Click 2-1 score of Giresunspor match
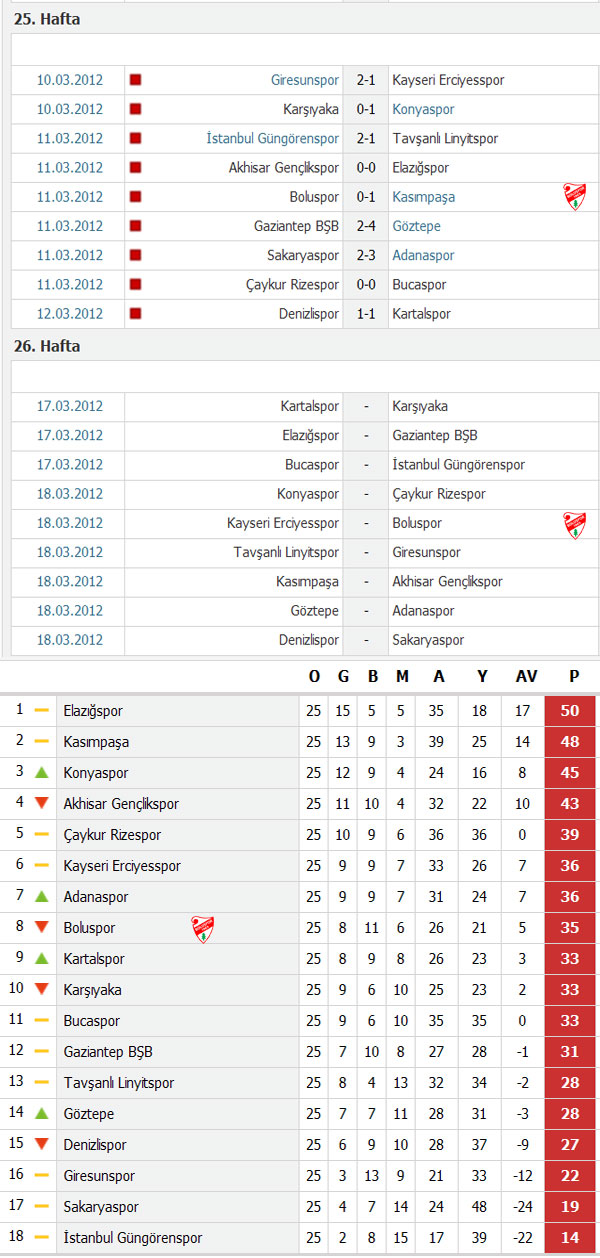Viewport: 600px width, 1258px height. click(366, 80)
